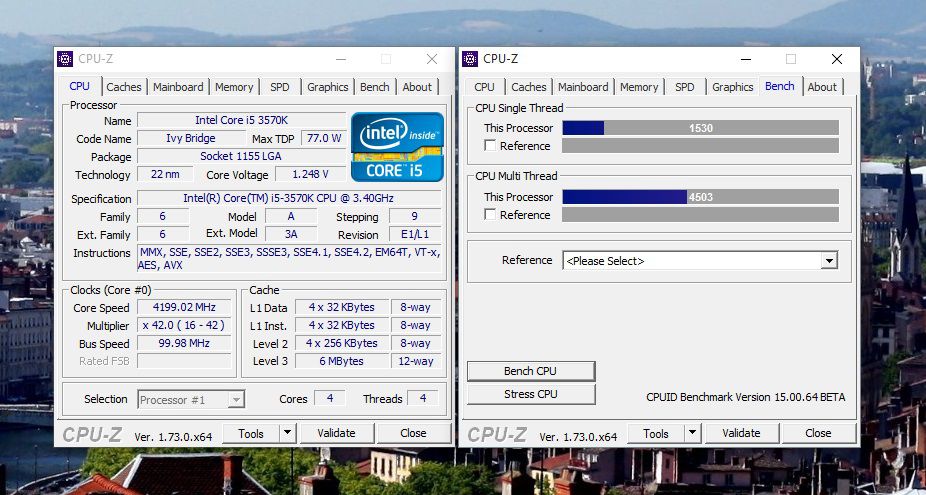Click Tools button in left window
This screenshot has height=495, width=926.
point(251,434)
